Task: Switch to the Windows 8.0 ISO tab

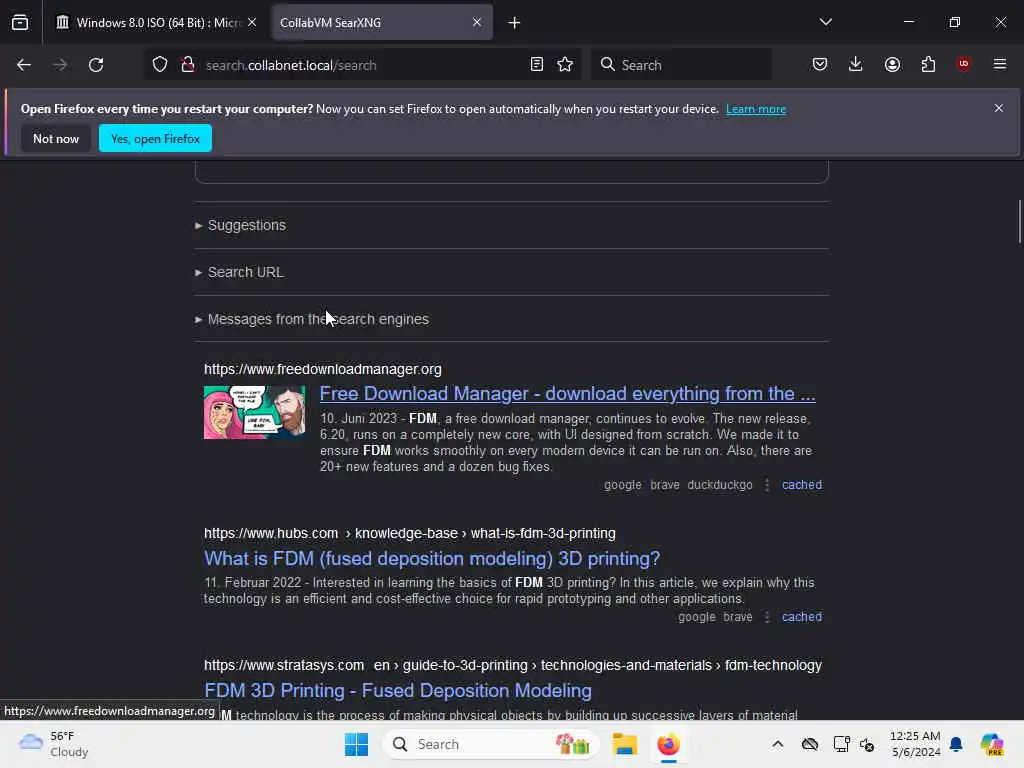Action: 155,22
